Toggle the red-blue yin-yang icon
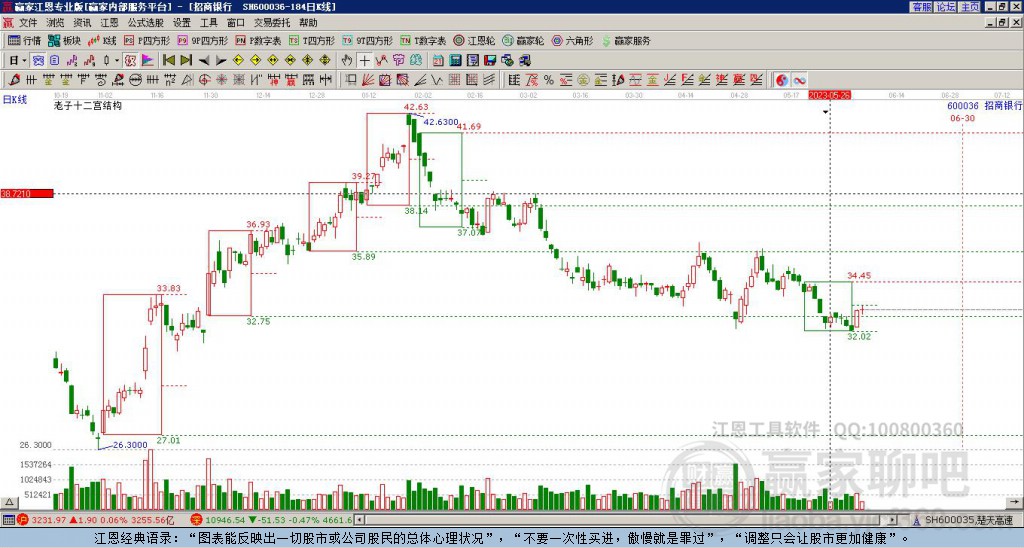Viewport: 1024px width, 548px height. pyautogui.click(x=781, y=80)
